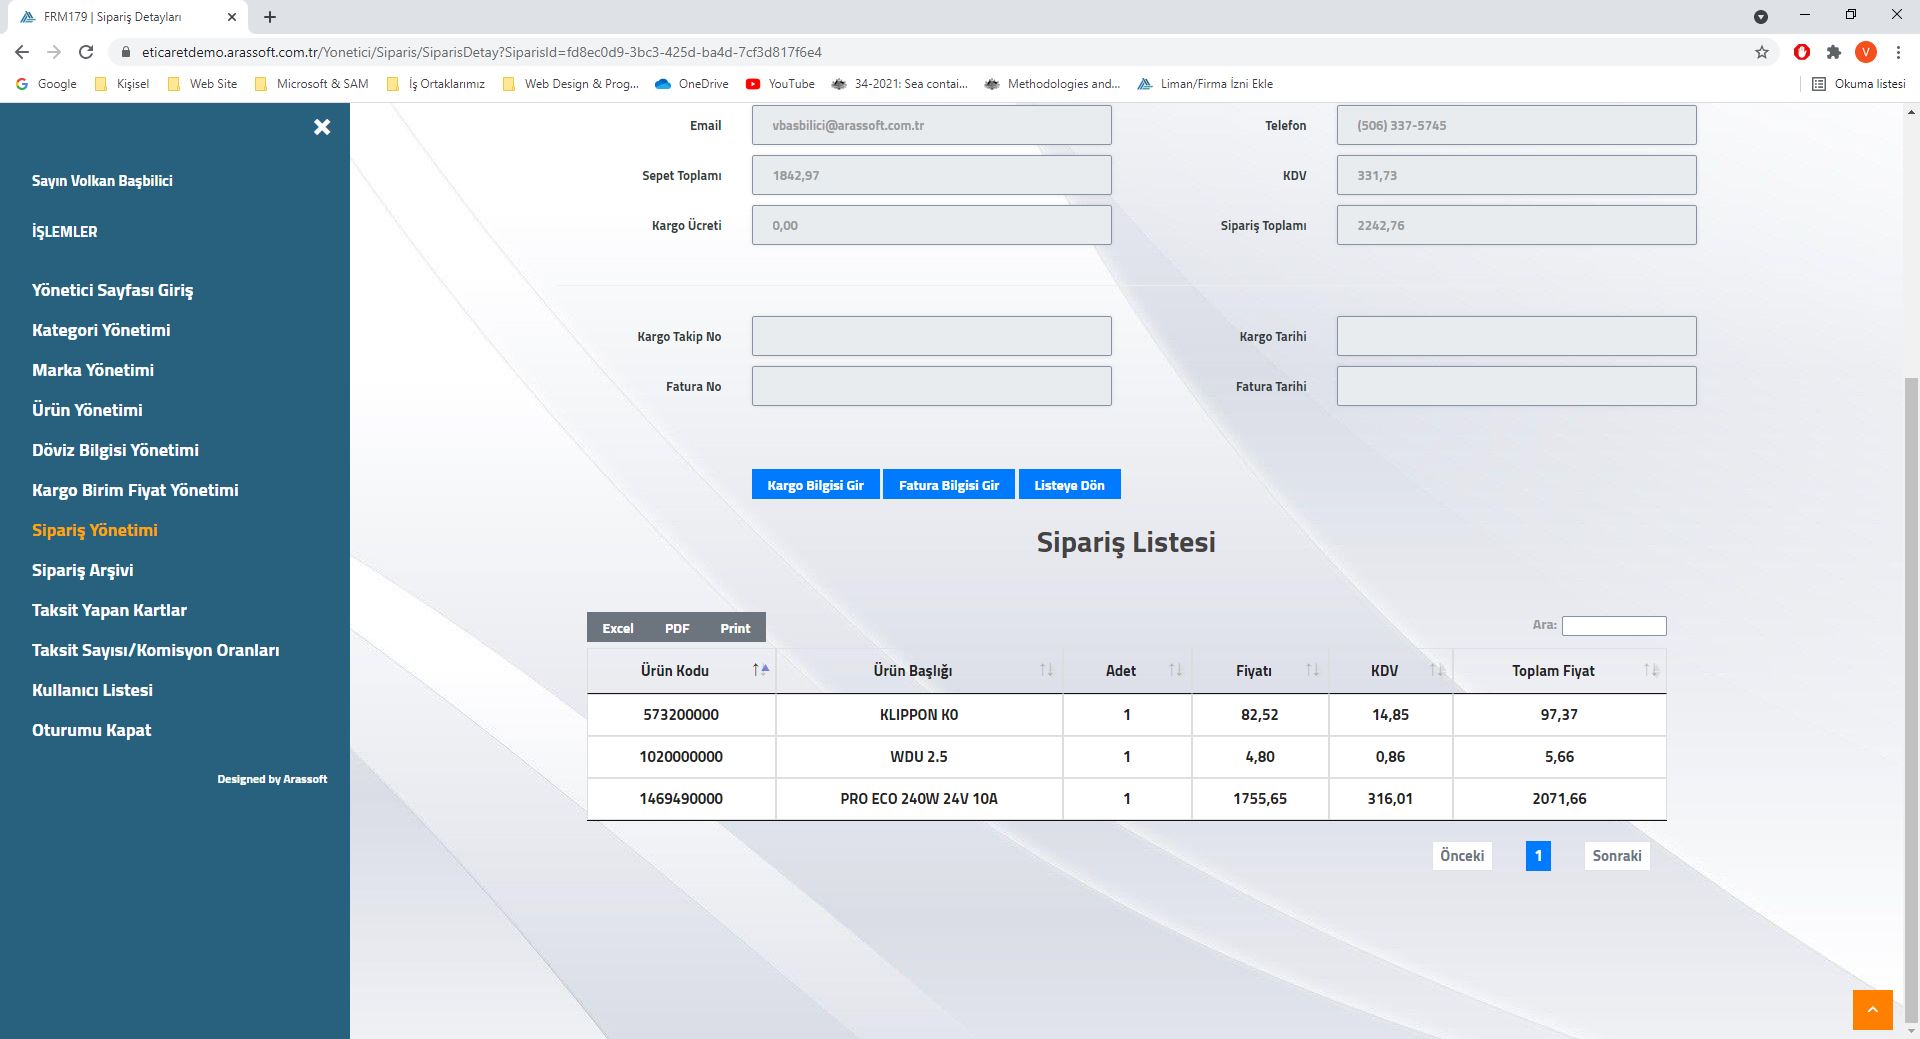Click the Fatura No field
Image resolution: width=1920 pixels, height=1039 pixels.
(931, 386)
